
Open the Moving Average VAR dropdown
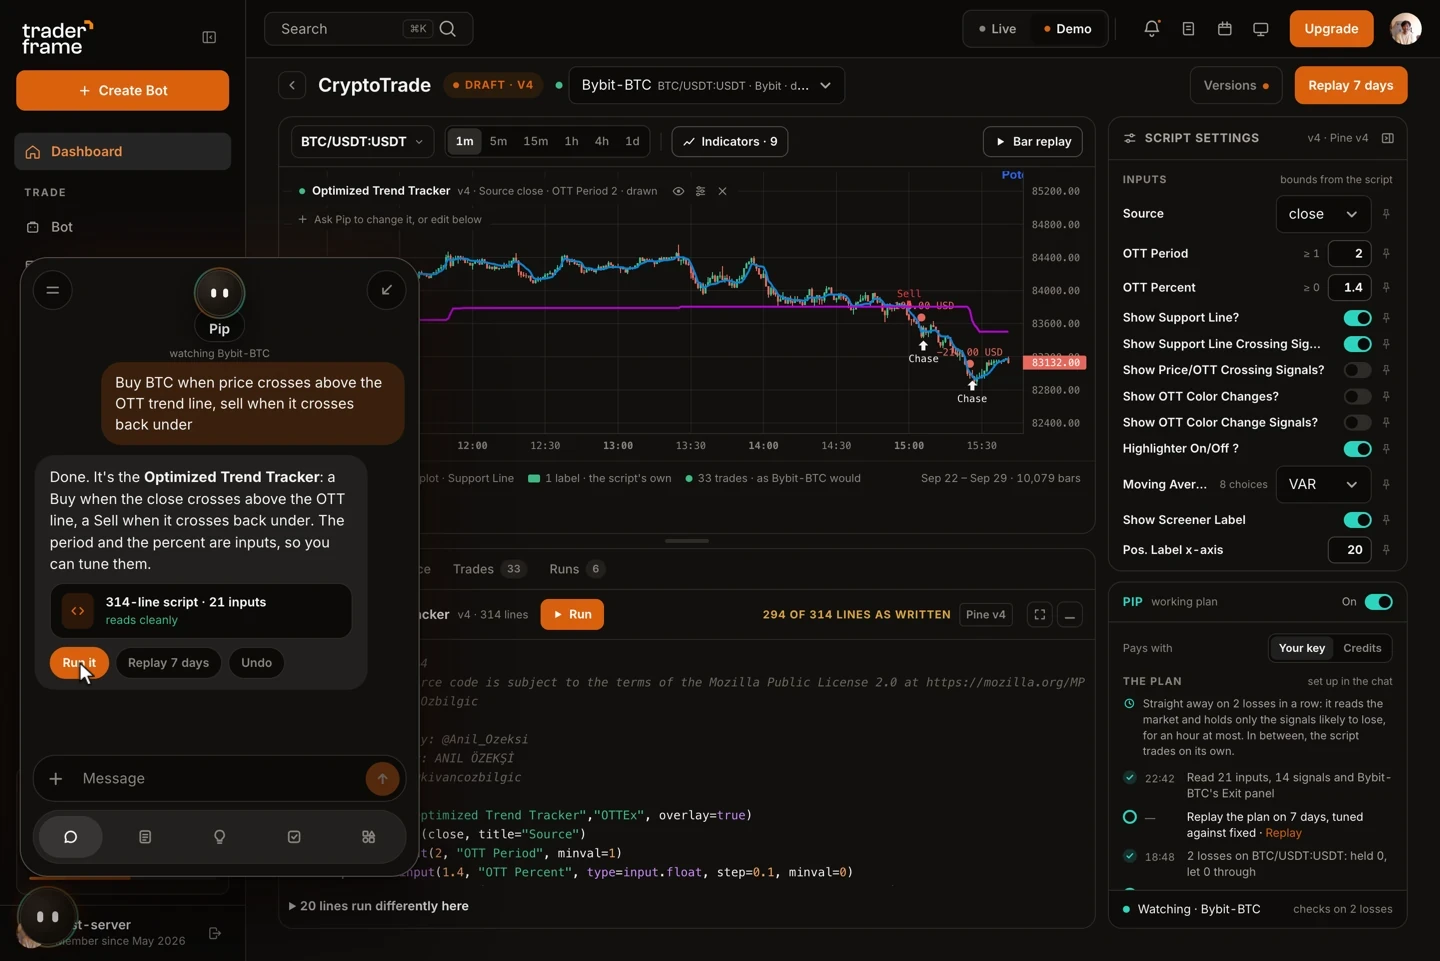click(x=1323, y=485)
